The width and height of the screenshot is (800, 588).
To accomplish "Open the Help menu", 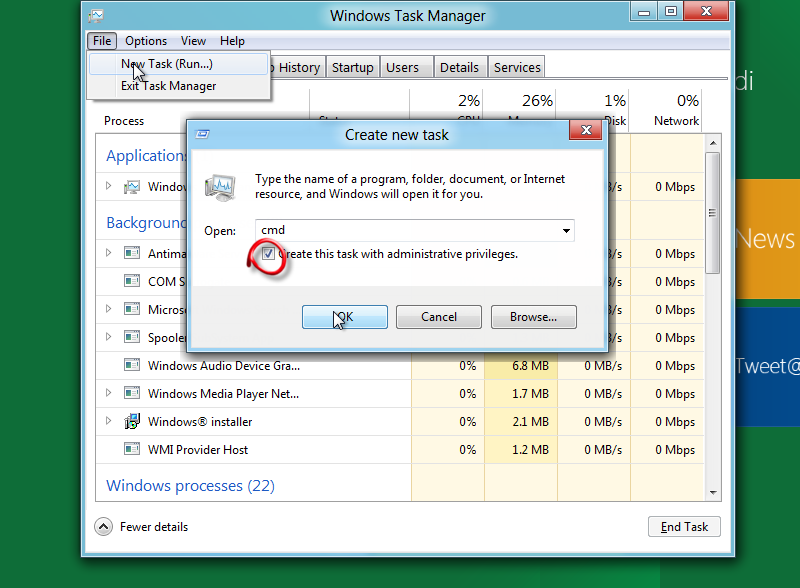I will click(x=232, y=41).
